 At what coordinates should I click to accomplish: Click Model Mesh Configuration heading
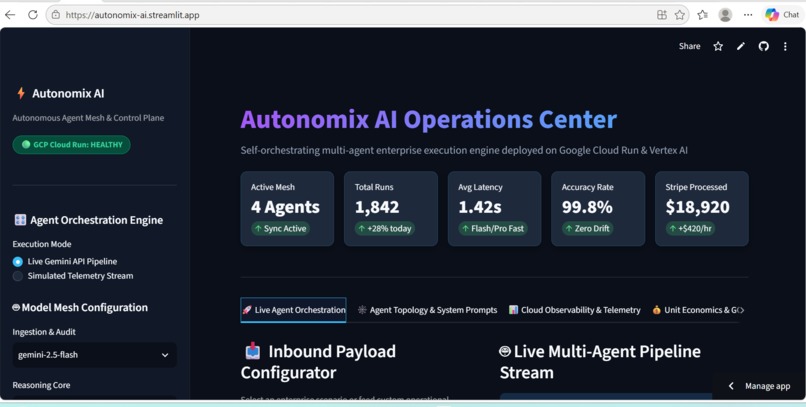[80, 307]
